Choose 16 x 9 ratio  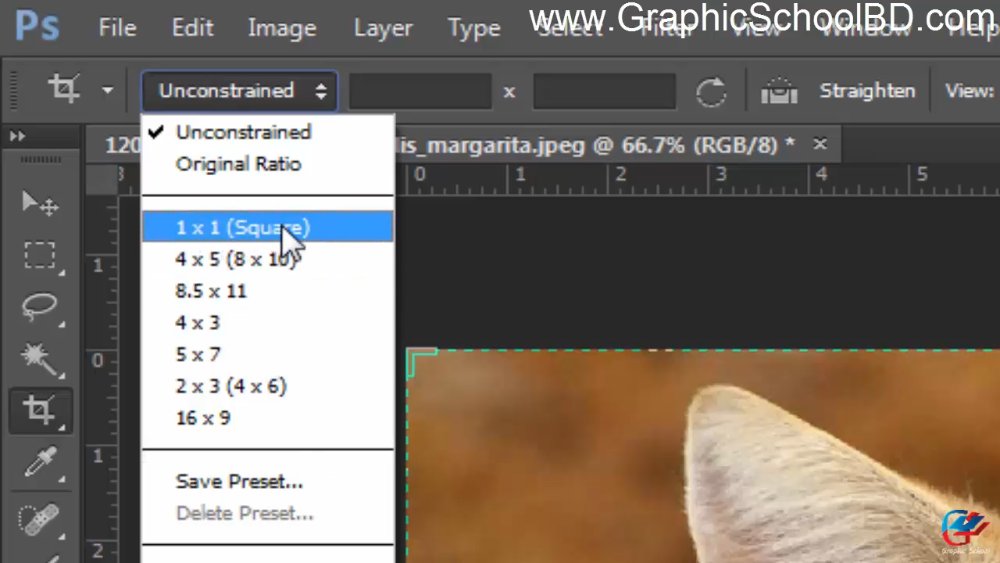coord(267,418)
